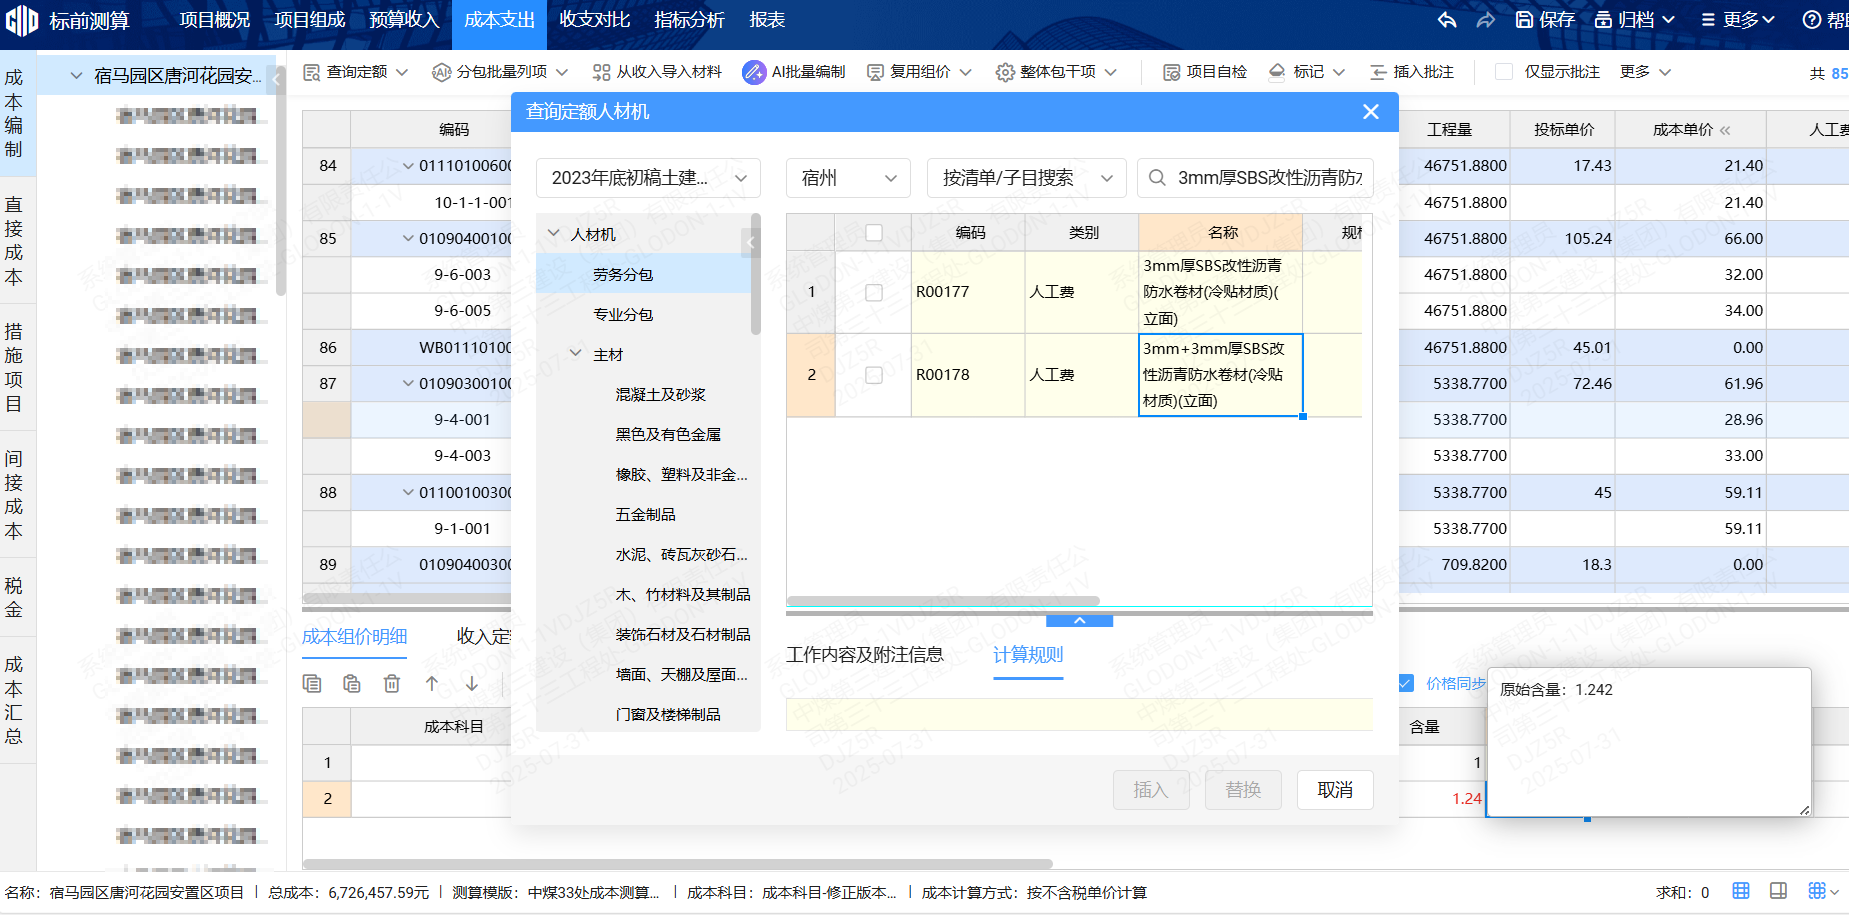
Task: Click the undo arrow icon
Action: [x=1447, y=20]
